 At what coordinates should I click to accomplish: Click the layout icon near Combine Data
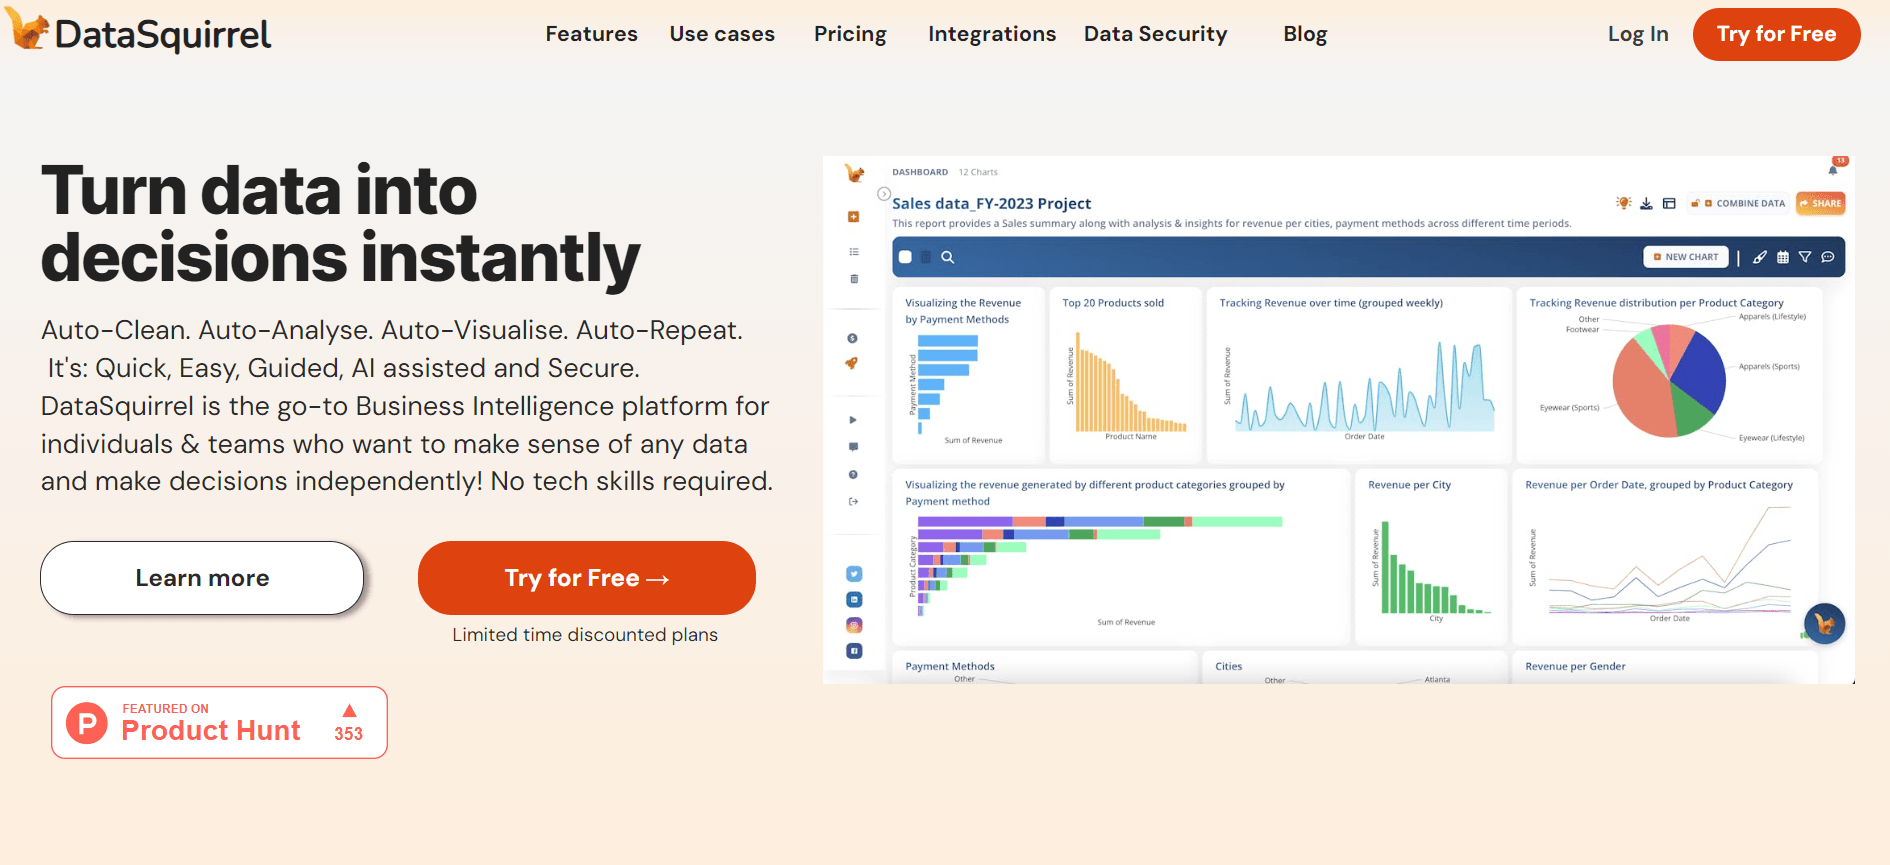click(x=1669, y=203)
